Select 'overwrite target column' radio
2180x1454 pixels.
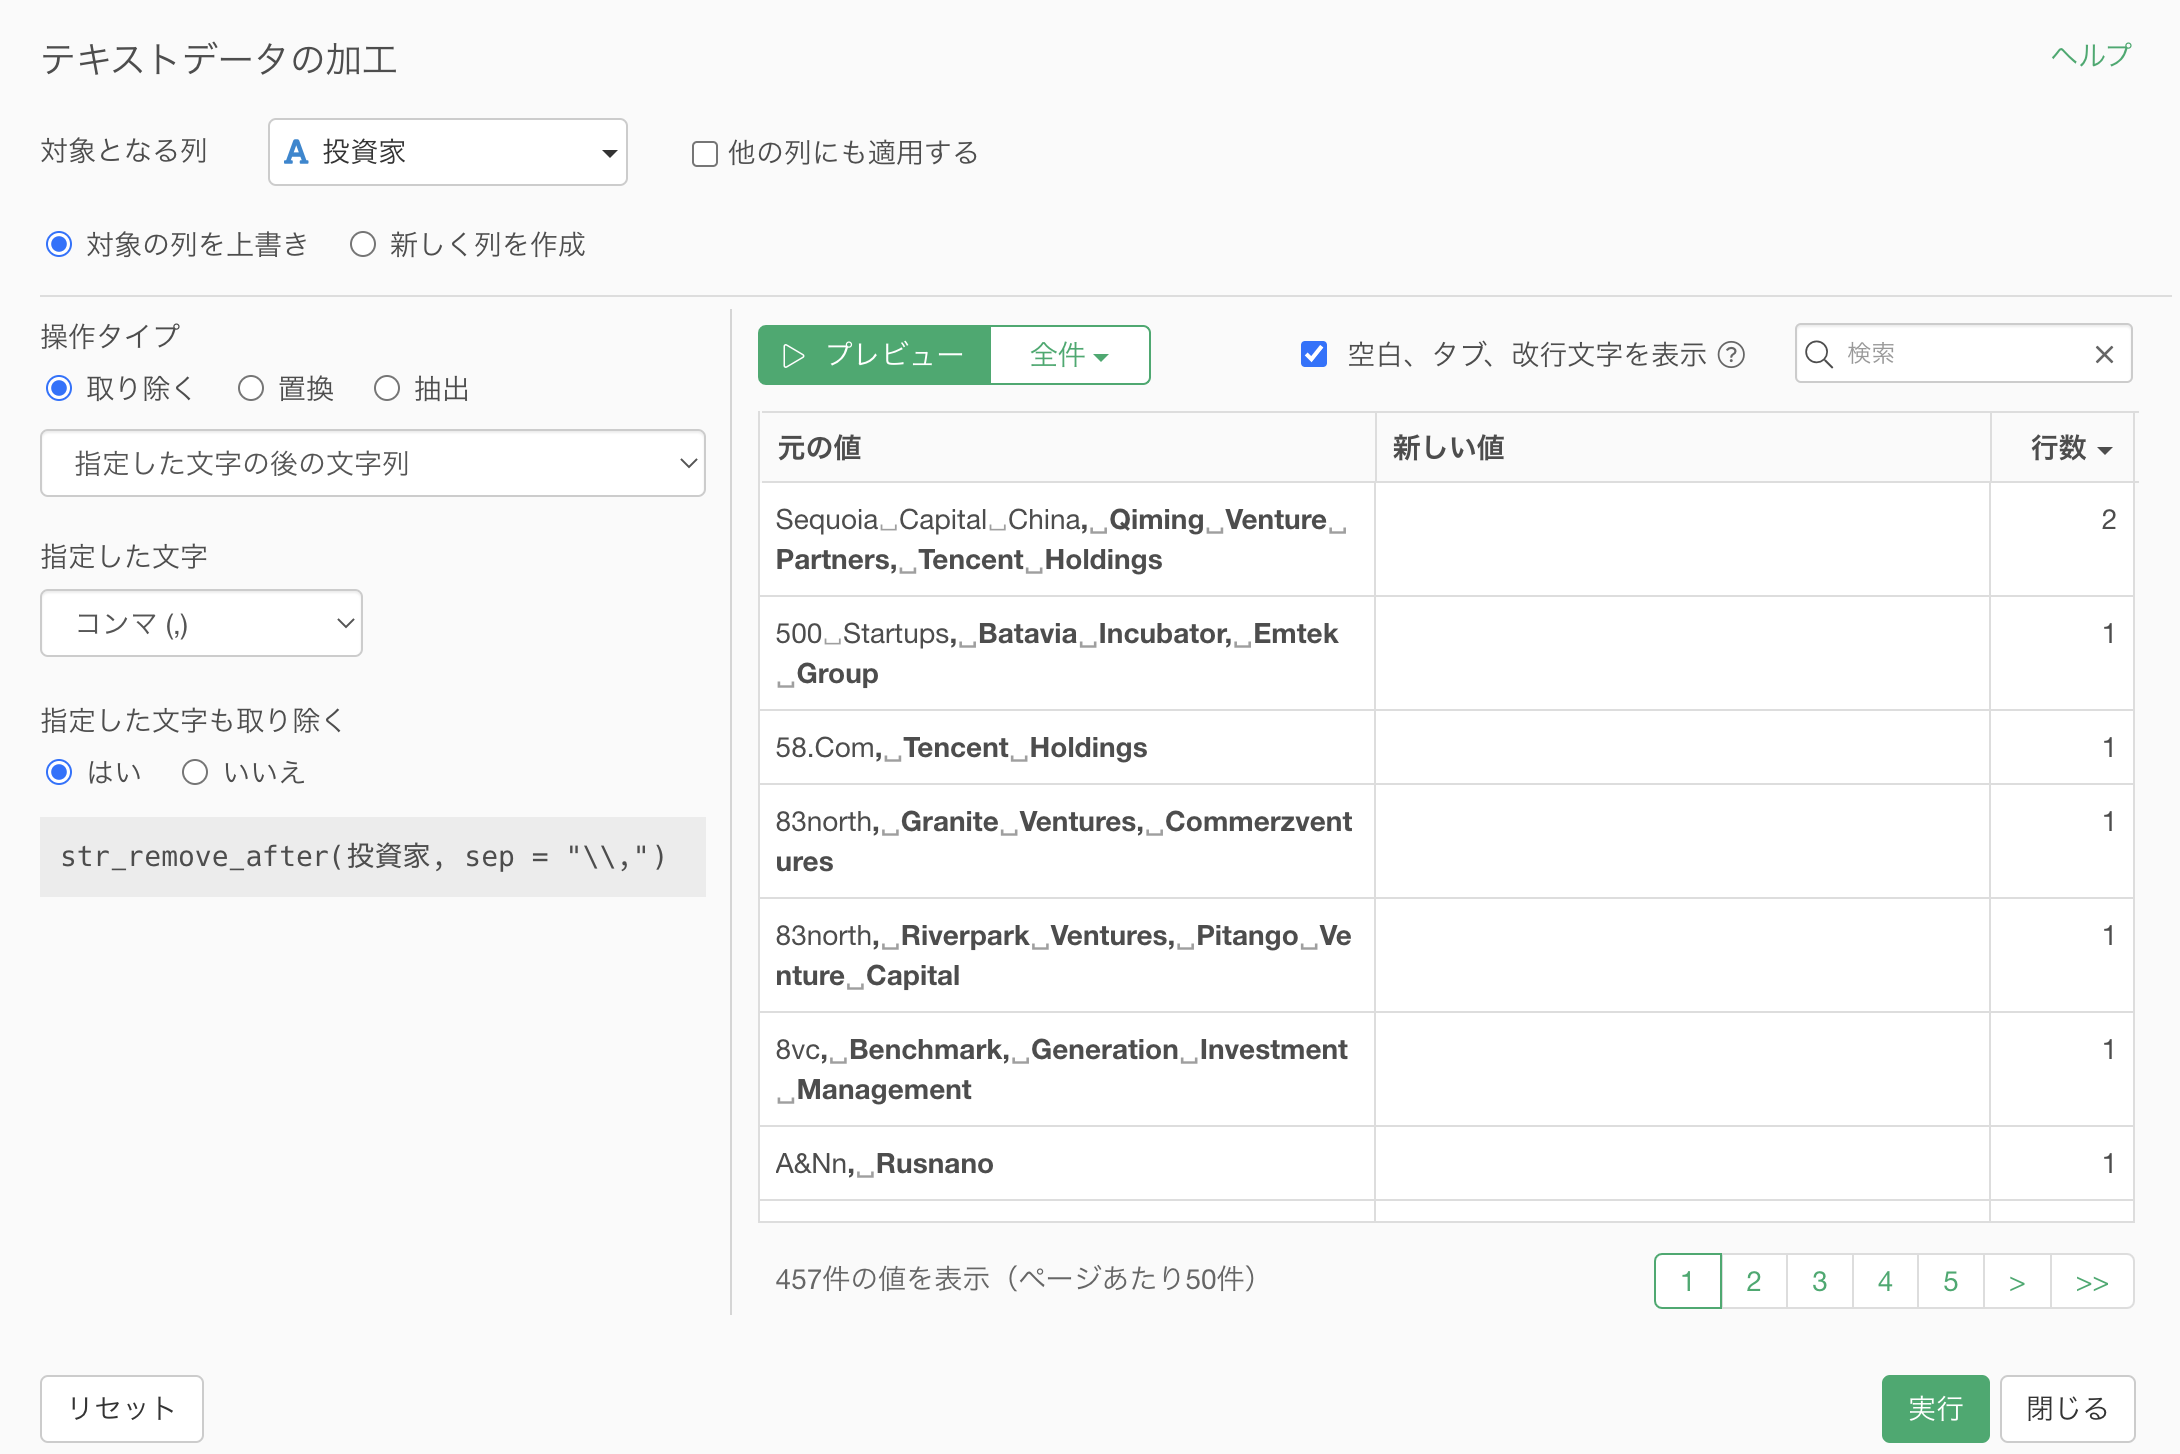pos(59,244)
